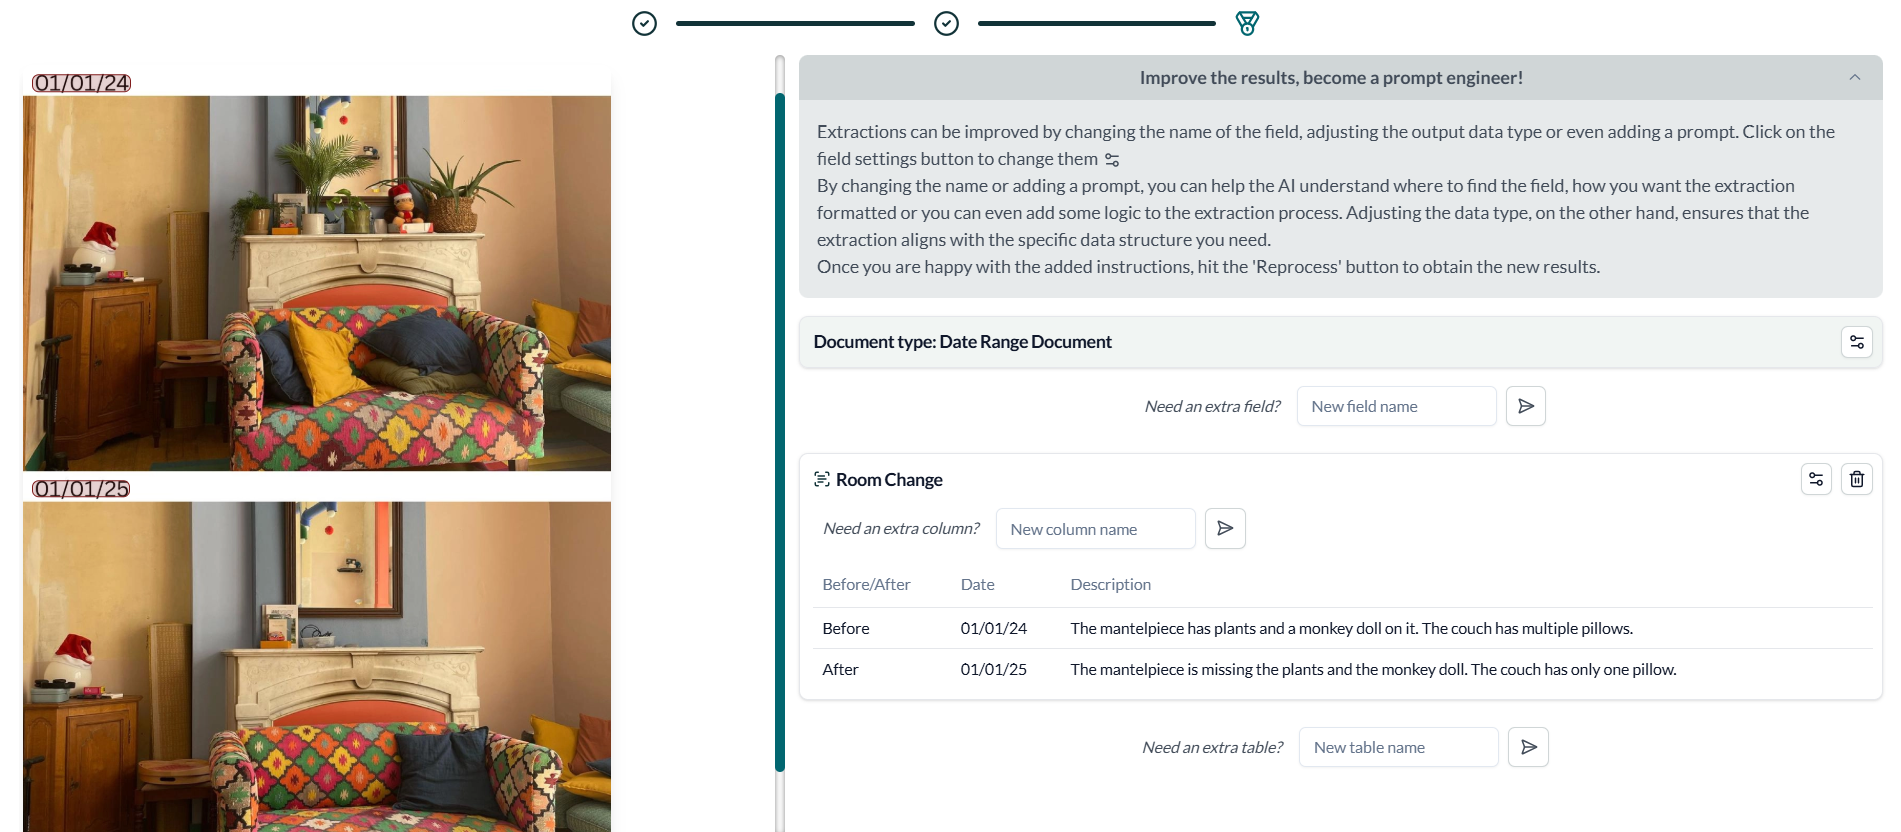Click the document preview vertical scrollbar
The height and width of the screenshot is (832, 1901).
(x=780, y=430)
